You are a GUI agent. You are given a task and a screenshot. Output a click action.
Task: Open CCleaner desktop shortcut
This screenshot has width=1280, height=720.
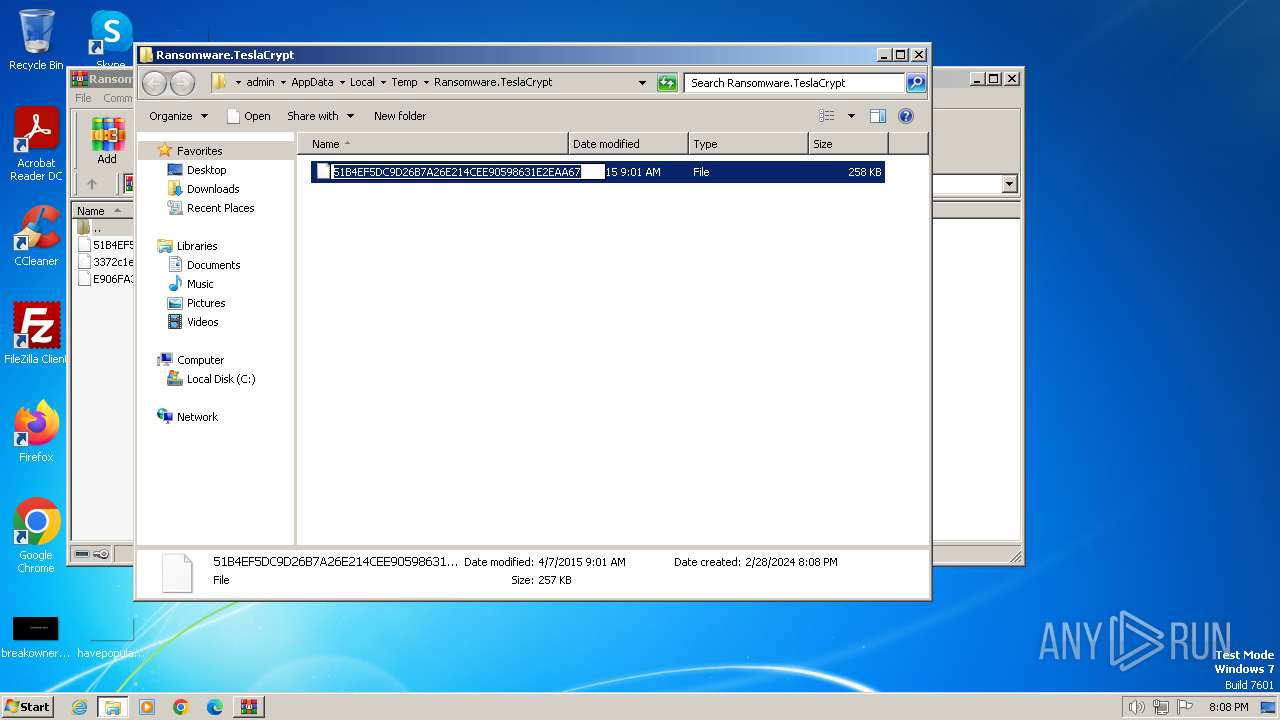[36, 236]
